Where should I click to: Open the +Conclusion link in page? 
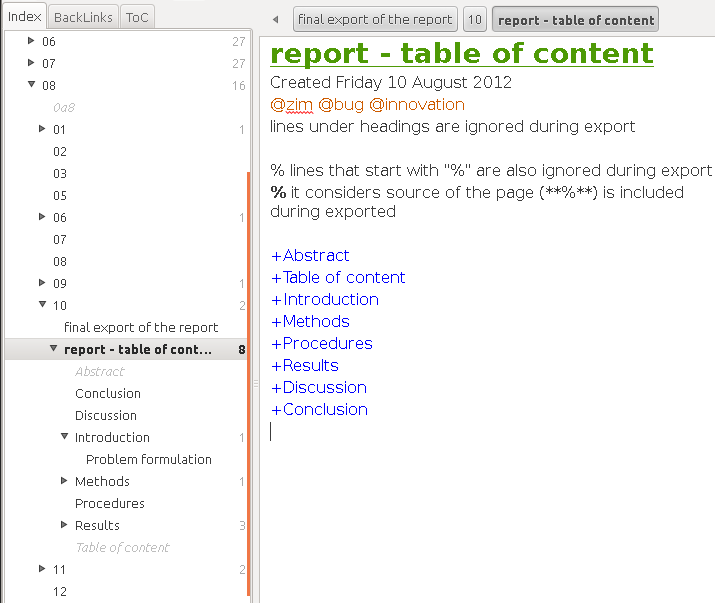(319, 410)
